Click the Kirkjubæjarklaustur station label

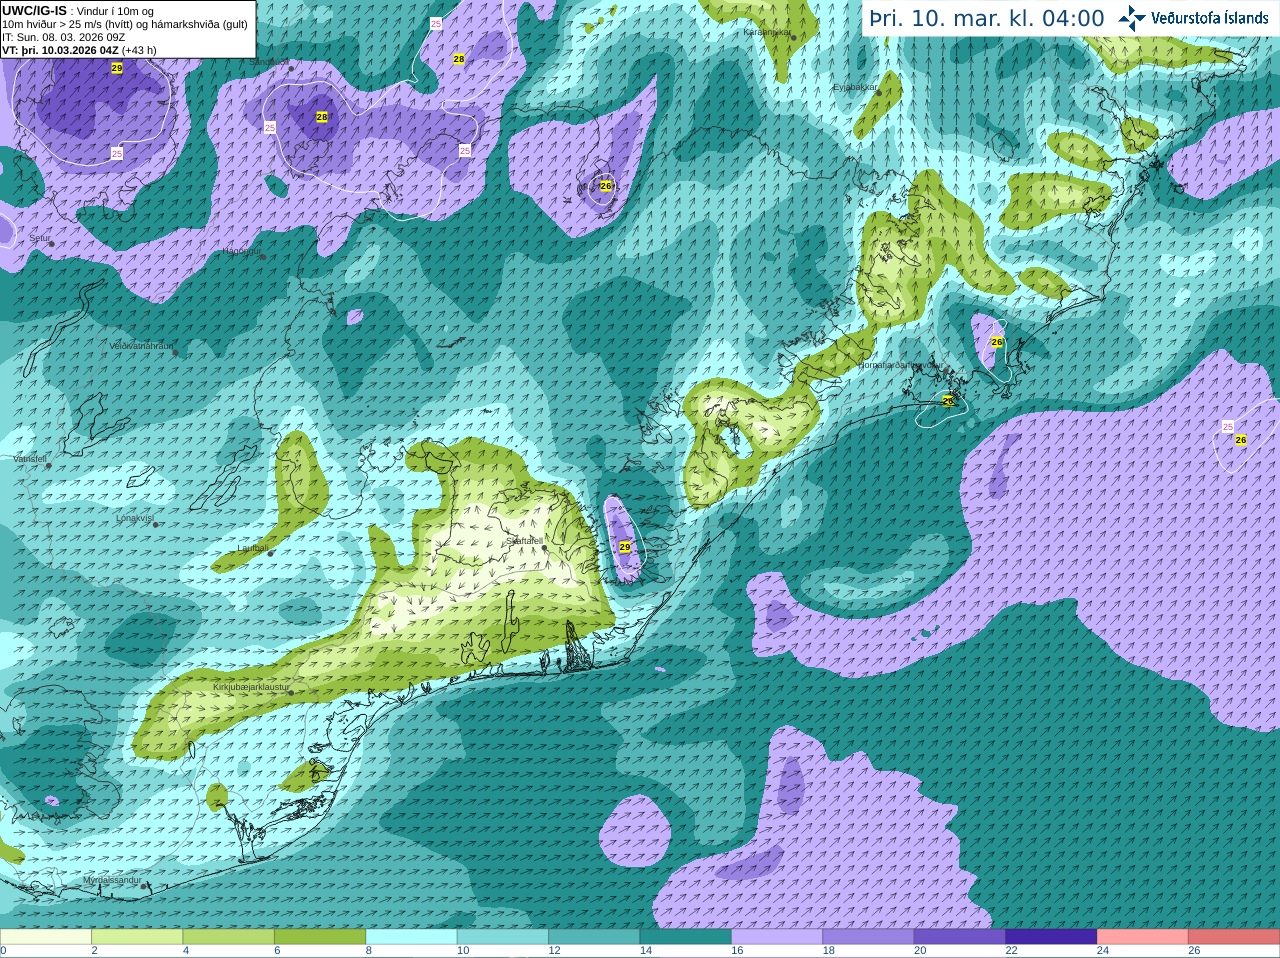pos(251,688)
